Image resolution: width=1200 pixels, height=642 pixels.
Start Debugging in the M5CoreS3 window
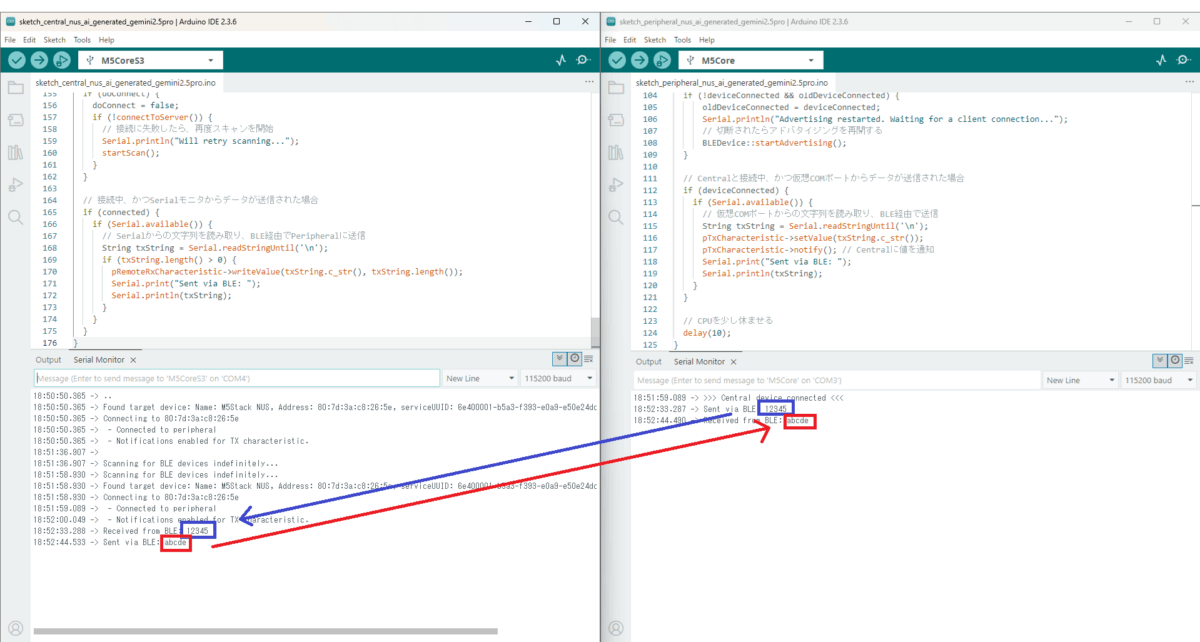point(62,60)
